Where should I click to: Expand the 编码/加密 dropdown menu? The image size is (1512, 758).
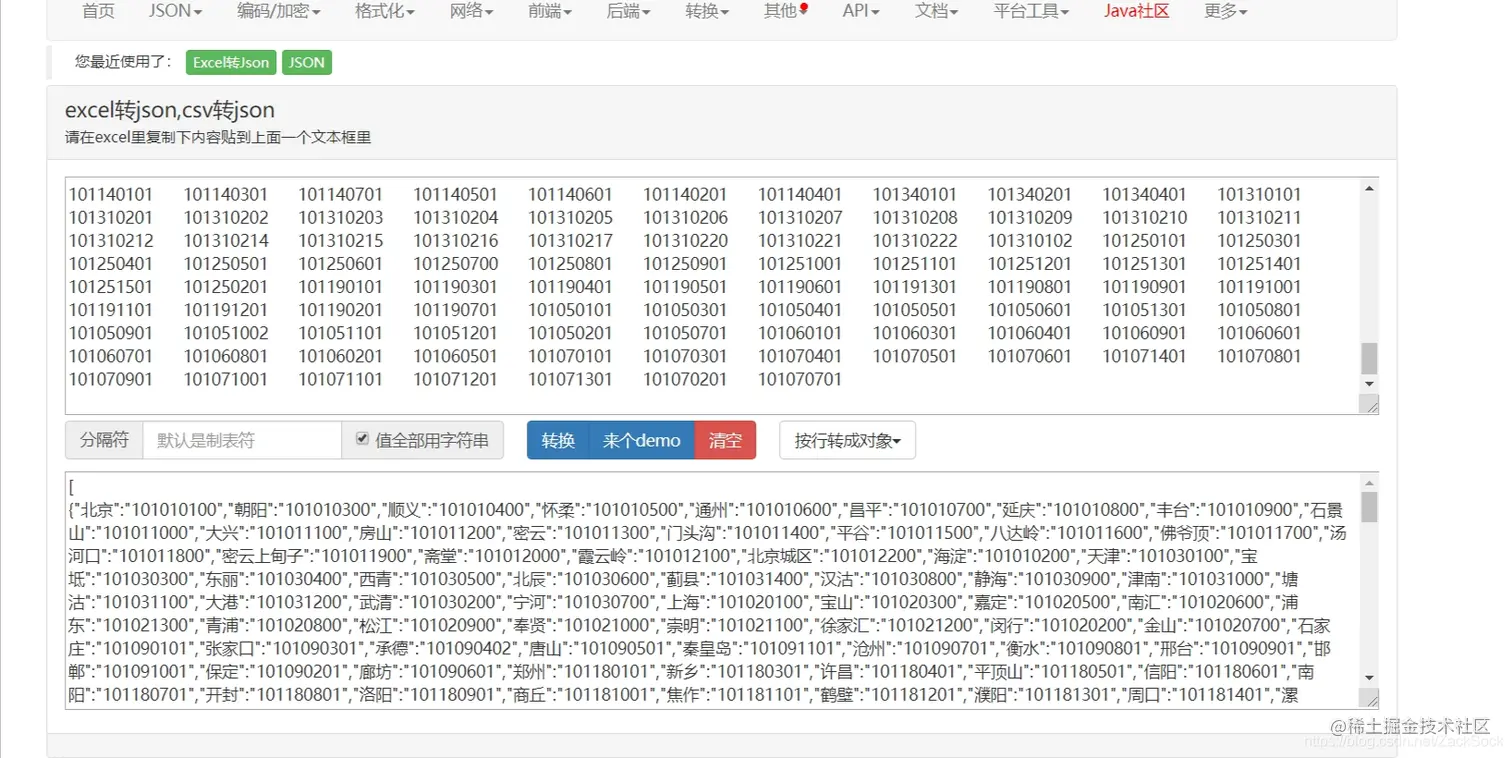pyautogui.click(x=279, y=11)
